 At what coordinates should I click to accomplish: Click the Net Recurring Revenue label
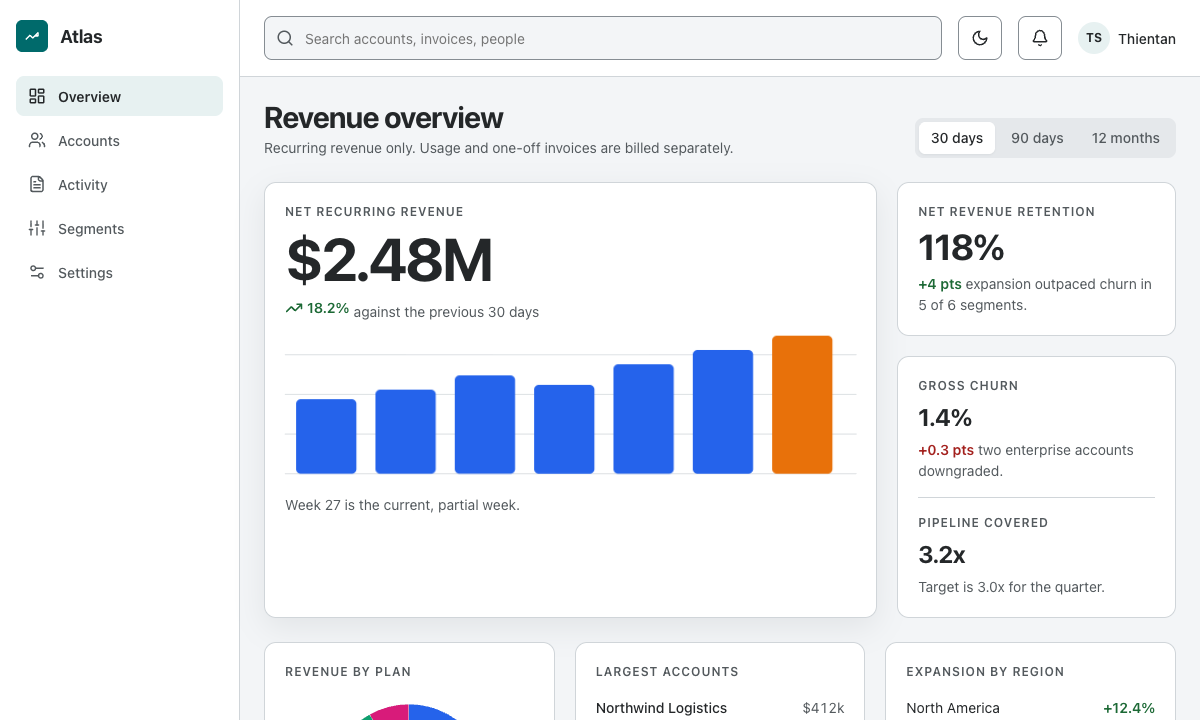point(374,212)
